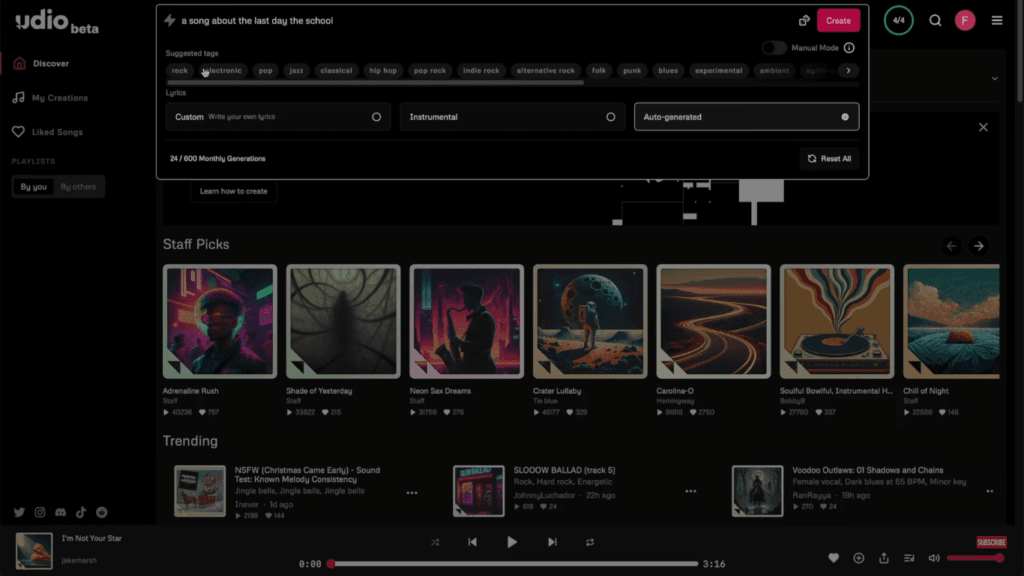
Task: Open the Crater Lullaby track thumbnail
Action: click(x=589, y=320)
